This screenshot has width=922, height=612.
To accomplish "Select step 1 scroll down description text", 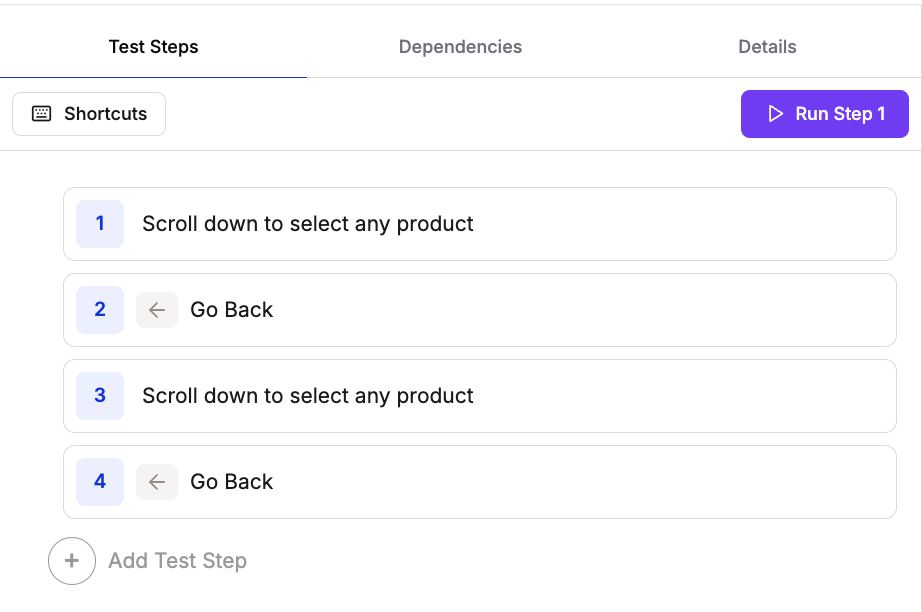I will click(x=308, y=224).
